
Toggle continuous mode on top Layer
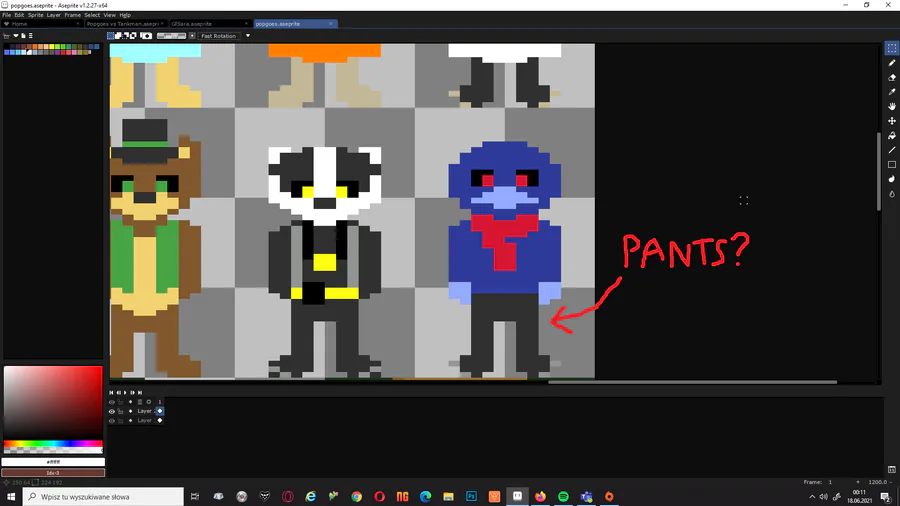(x=130, y=411)
